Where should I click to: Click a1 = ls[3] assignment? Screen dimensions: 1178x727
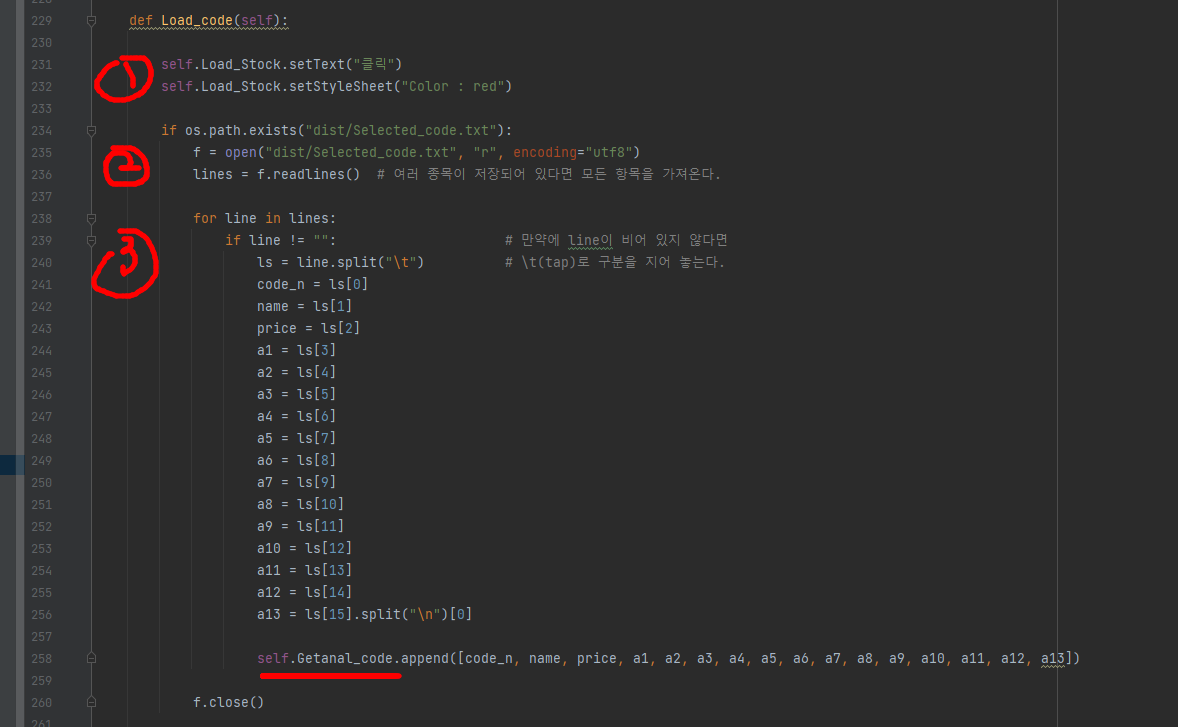pyautogui.click(x=296, y=350)
